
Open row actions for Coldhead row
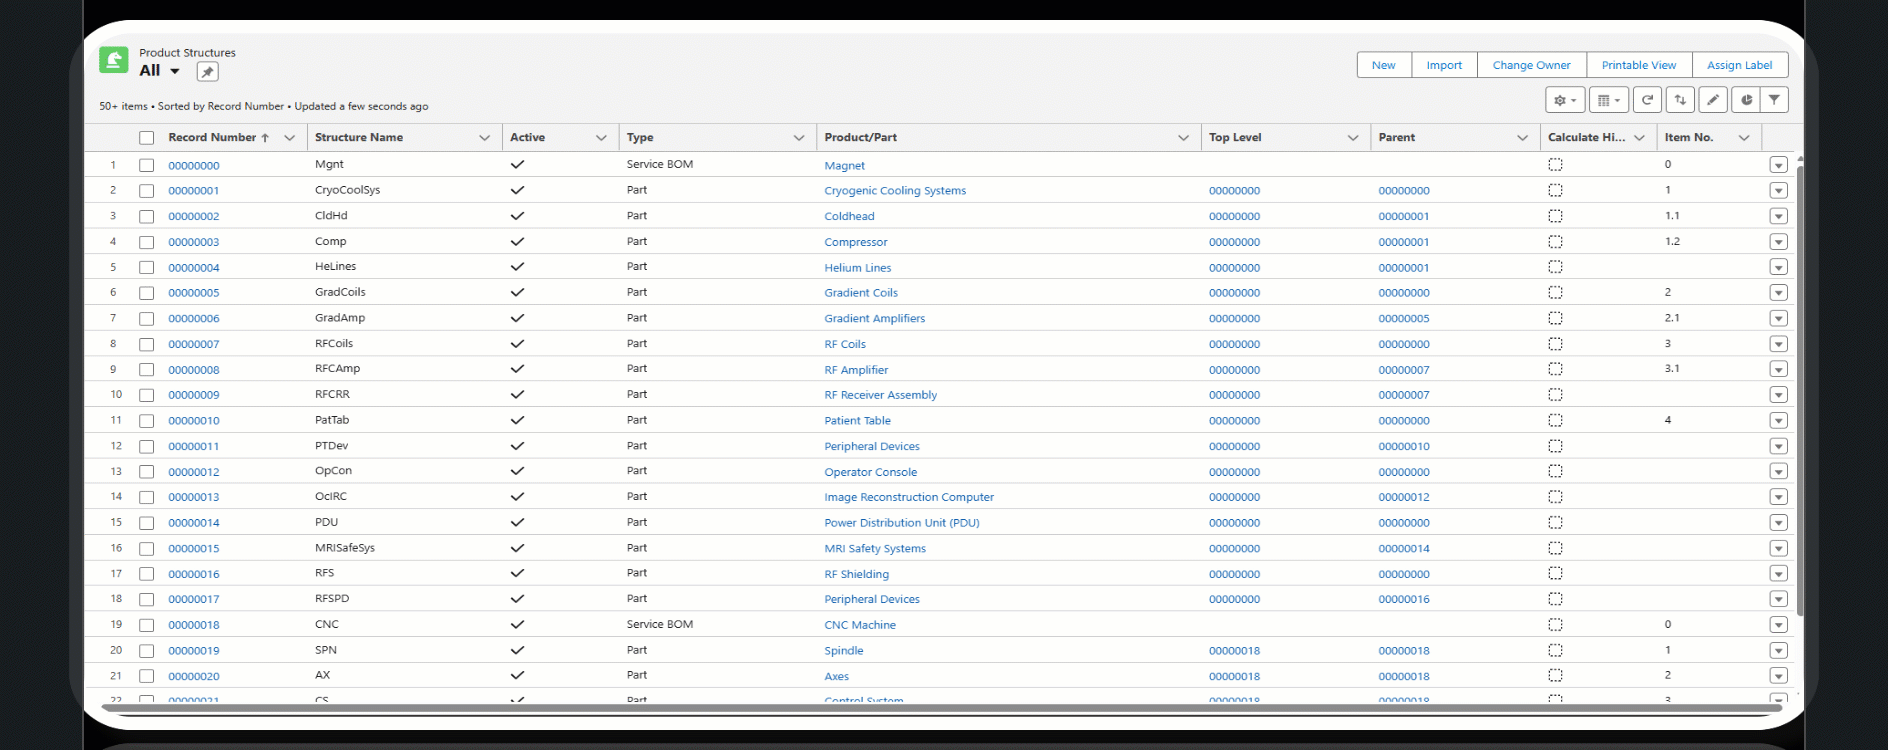click(x=1778, y=216)
